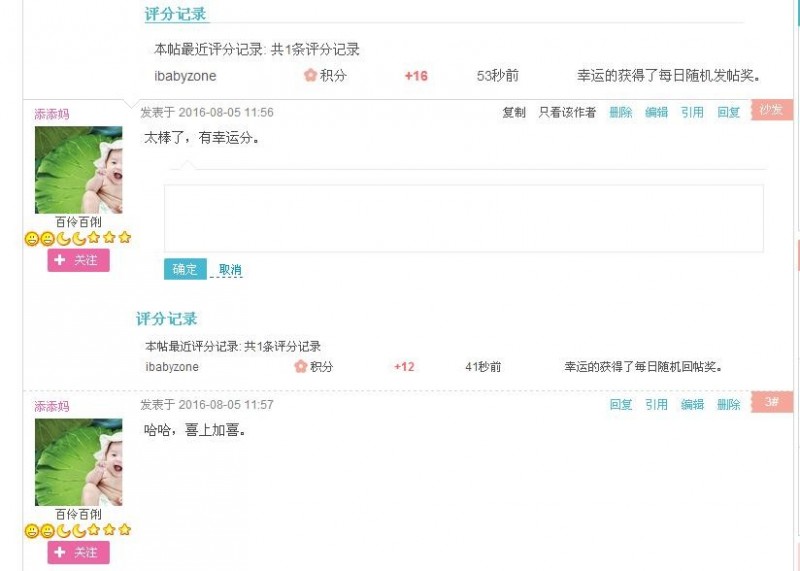The image size is (800, 571).
Task: Click the flower icon beside +16 积分
Action: tap(310, 76)
